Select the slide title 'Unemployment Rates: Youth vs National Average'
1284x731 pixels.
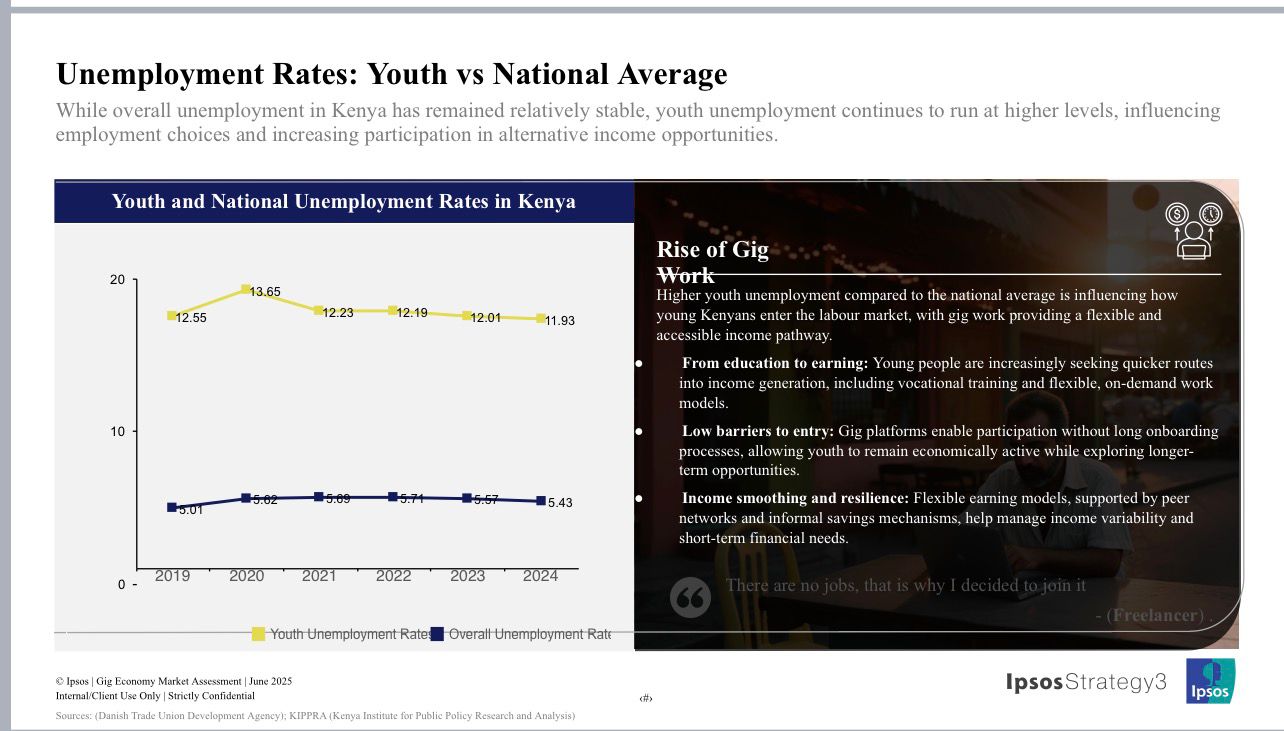coord(391,75)
